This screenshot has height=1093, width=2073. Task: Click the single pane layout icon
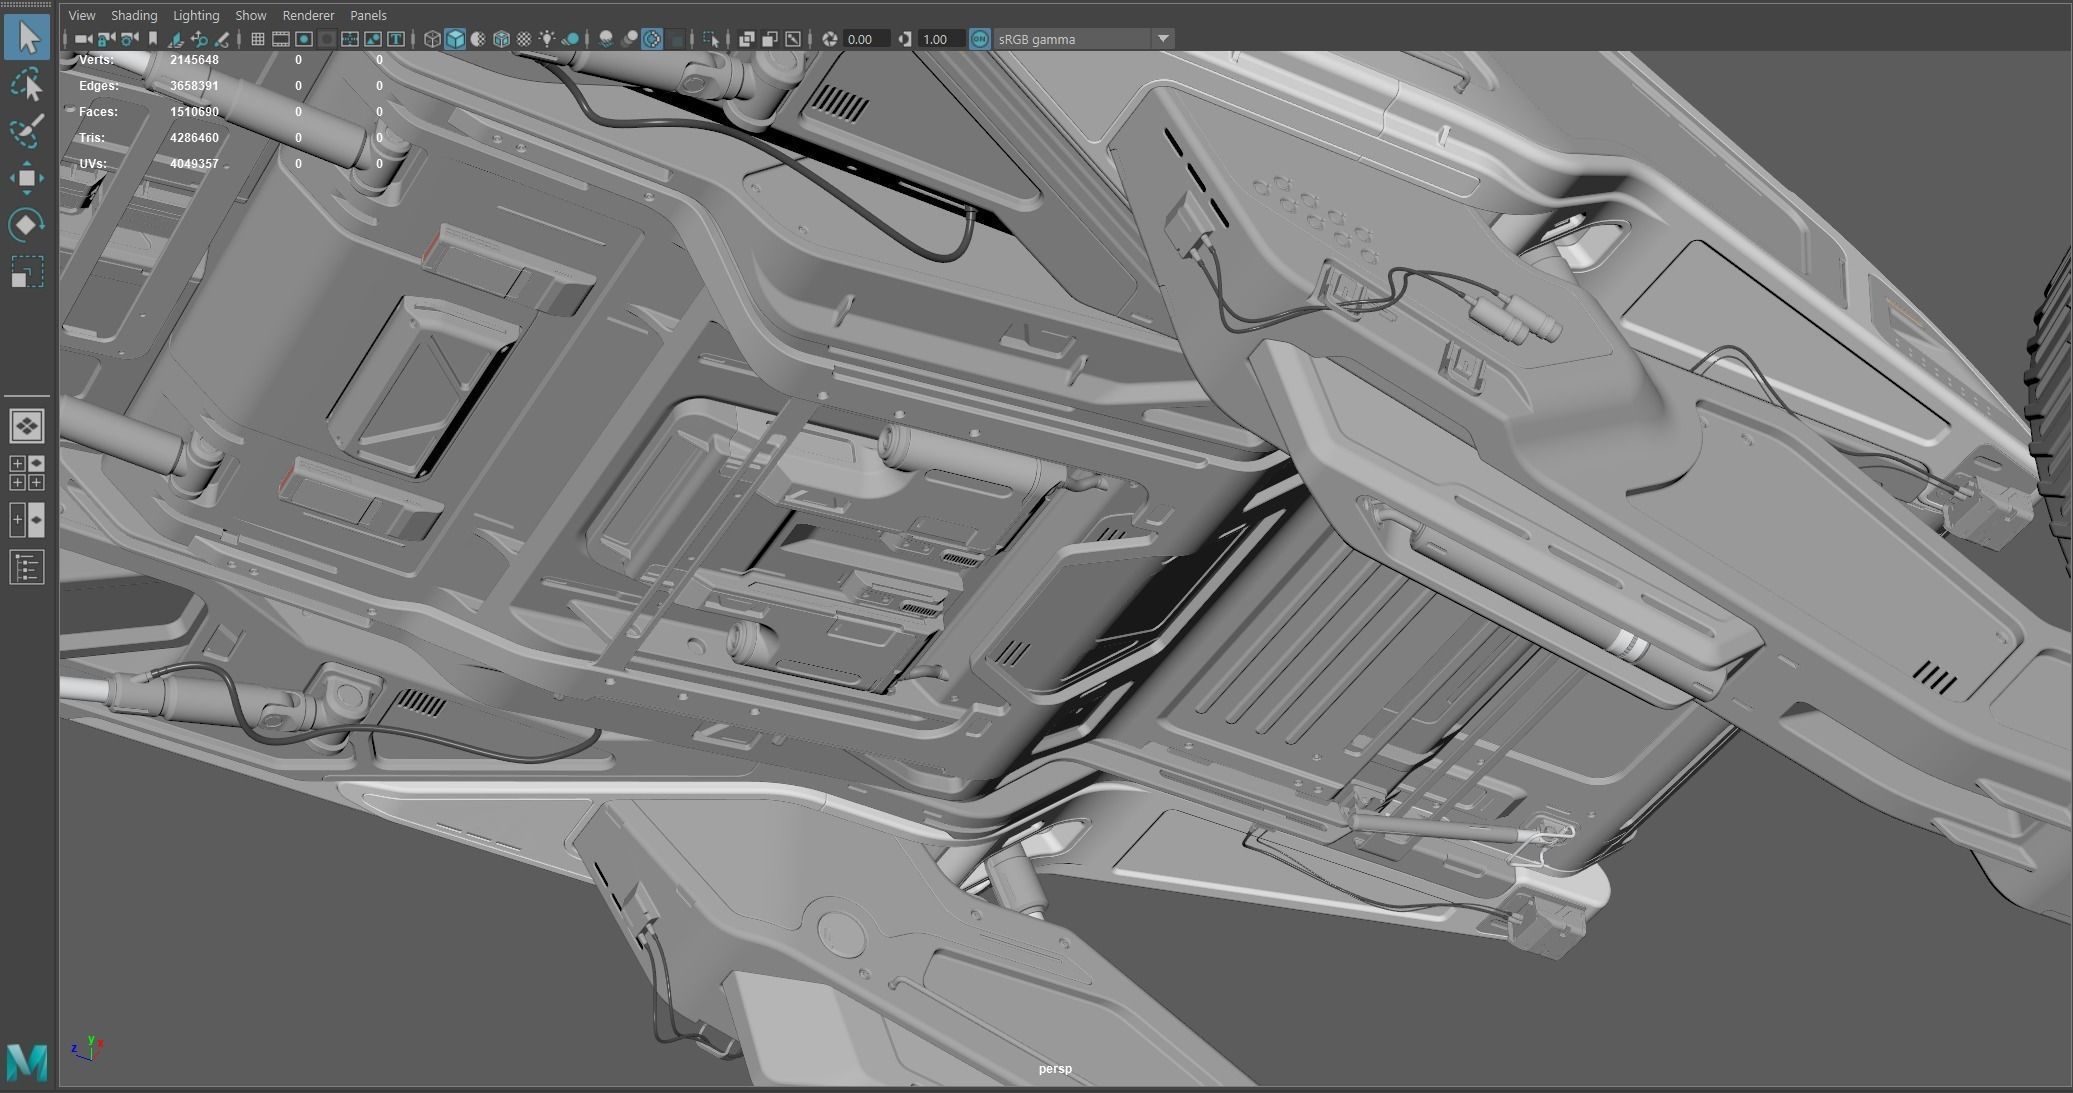[x=27, y=426]
